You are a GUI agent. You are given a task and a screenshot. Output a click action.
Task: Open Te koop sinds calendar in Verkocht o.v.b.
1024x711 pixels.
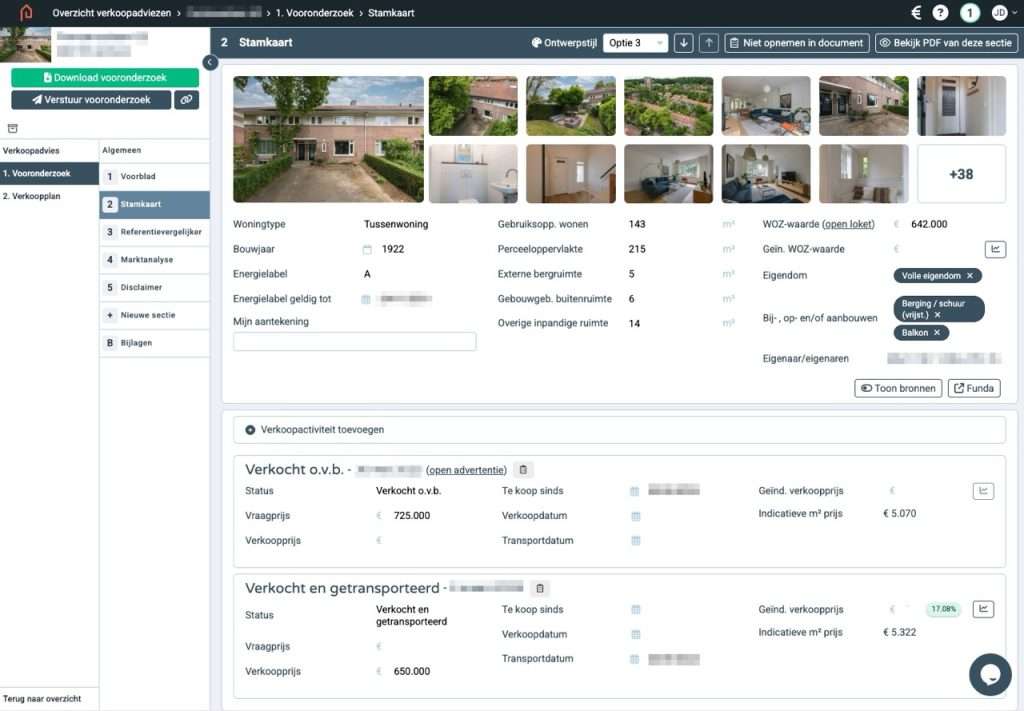click(x=635, y=491)
